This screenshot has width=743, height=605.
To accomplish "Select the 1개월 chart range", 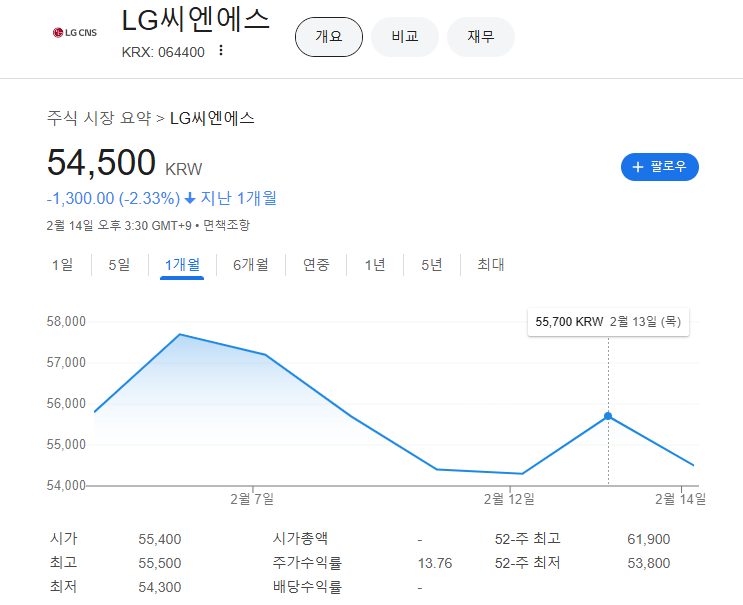I will coord(182,264).
